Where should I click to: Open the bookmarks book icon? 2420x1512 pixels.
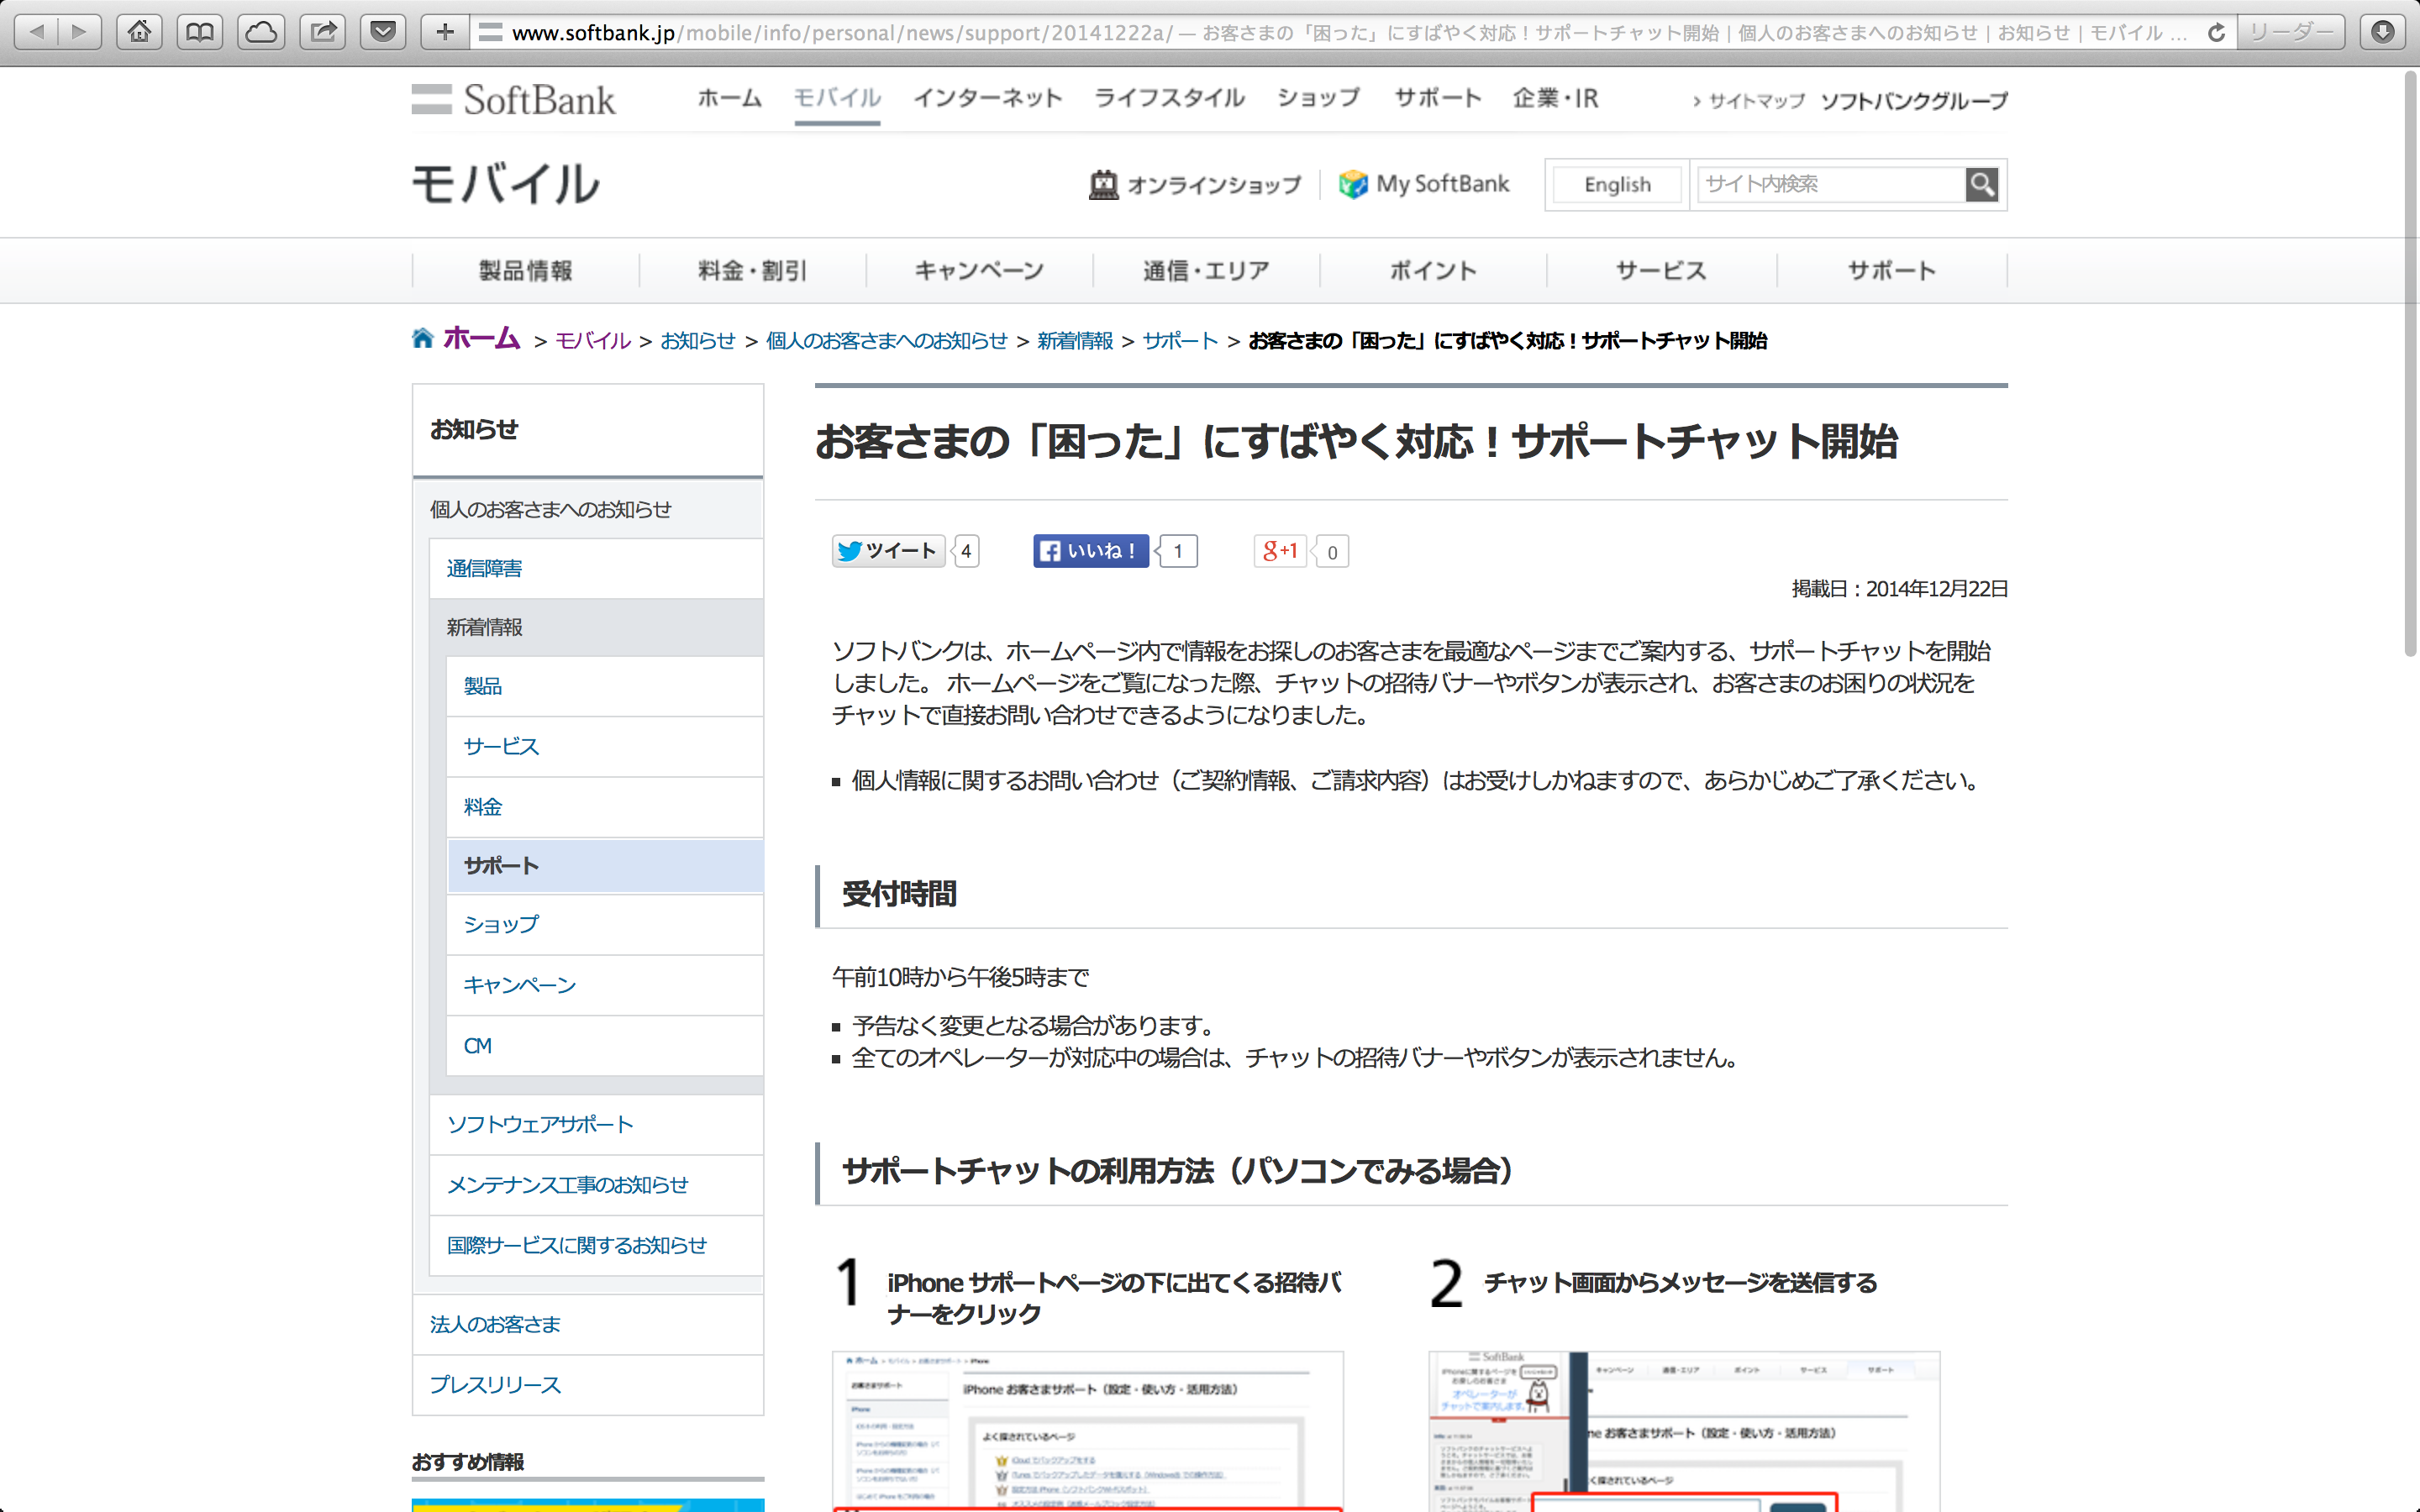click(200, 32)
